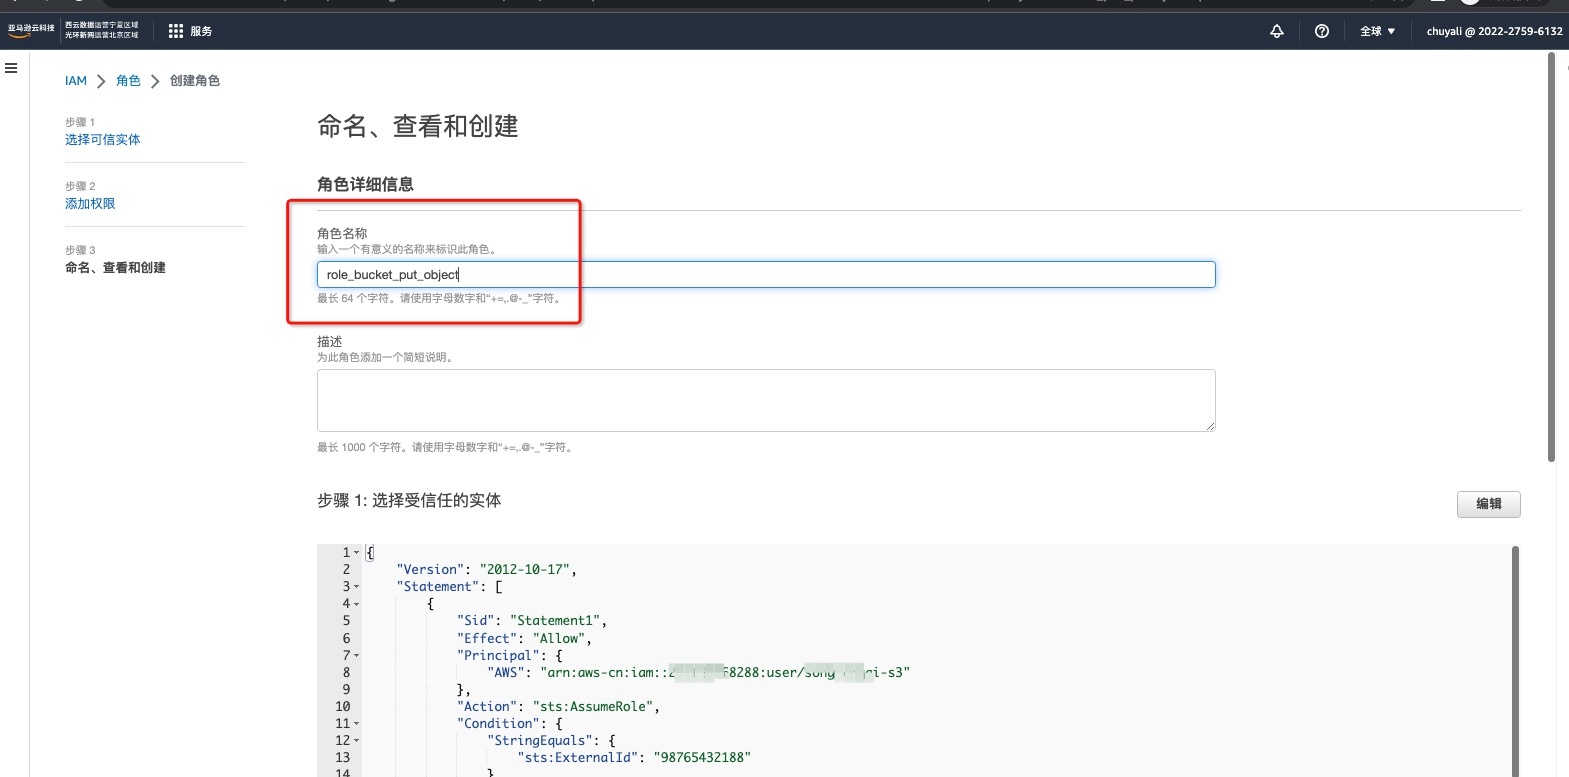Click the "Sid": "Statement1" line
The image size is (1569, 777).
[532, 621]
